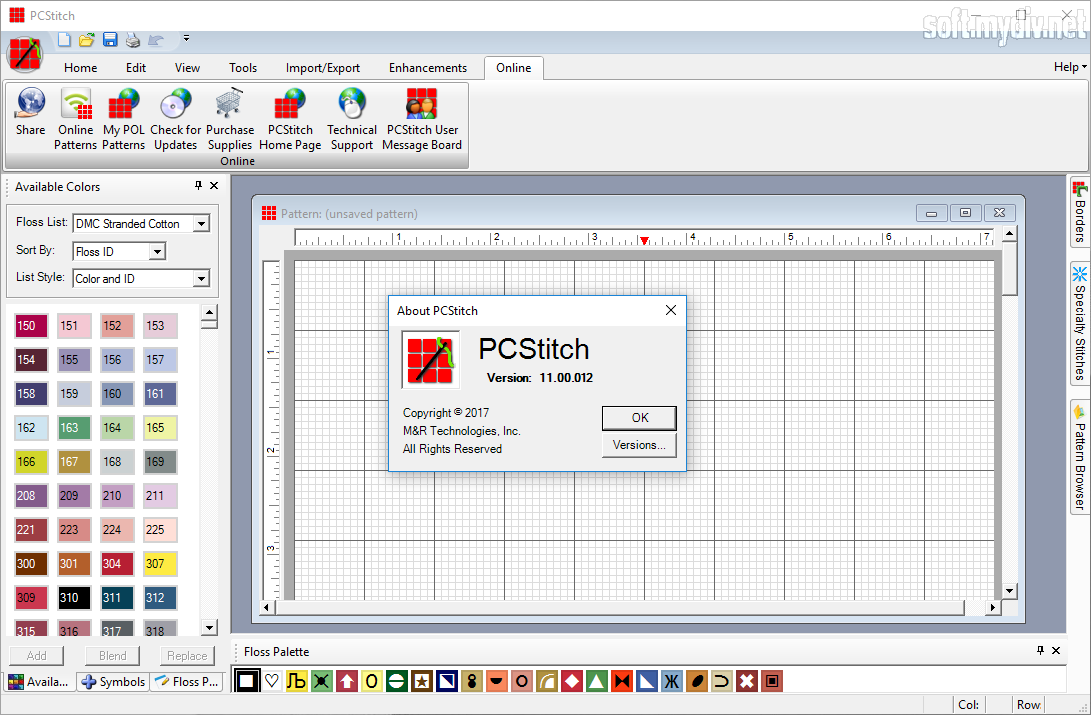Click the Save floppy disk icon
This screenshot has height=715, width=1091.
[x=110, y=40]
